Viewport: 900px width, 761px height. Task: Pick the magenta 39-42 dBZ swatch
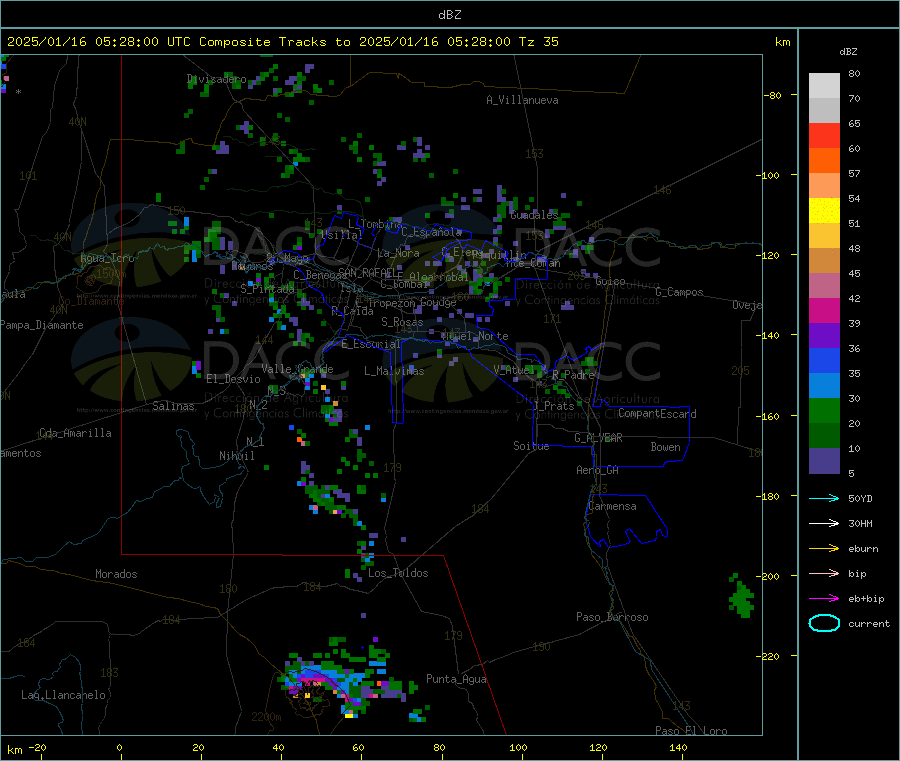(824, 310)
